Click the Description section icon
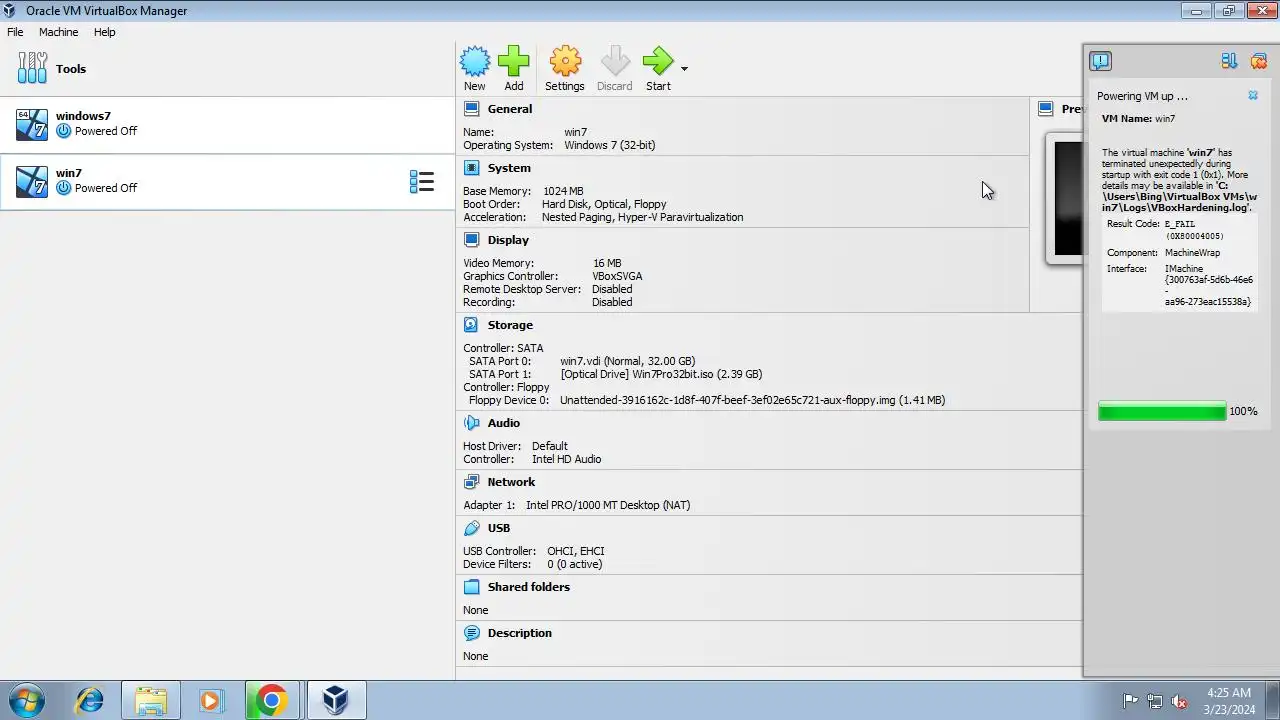The width and height of the screenshot is (1280, 720). (471, 633)
